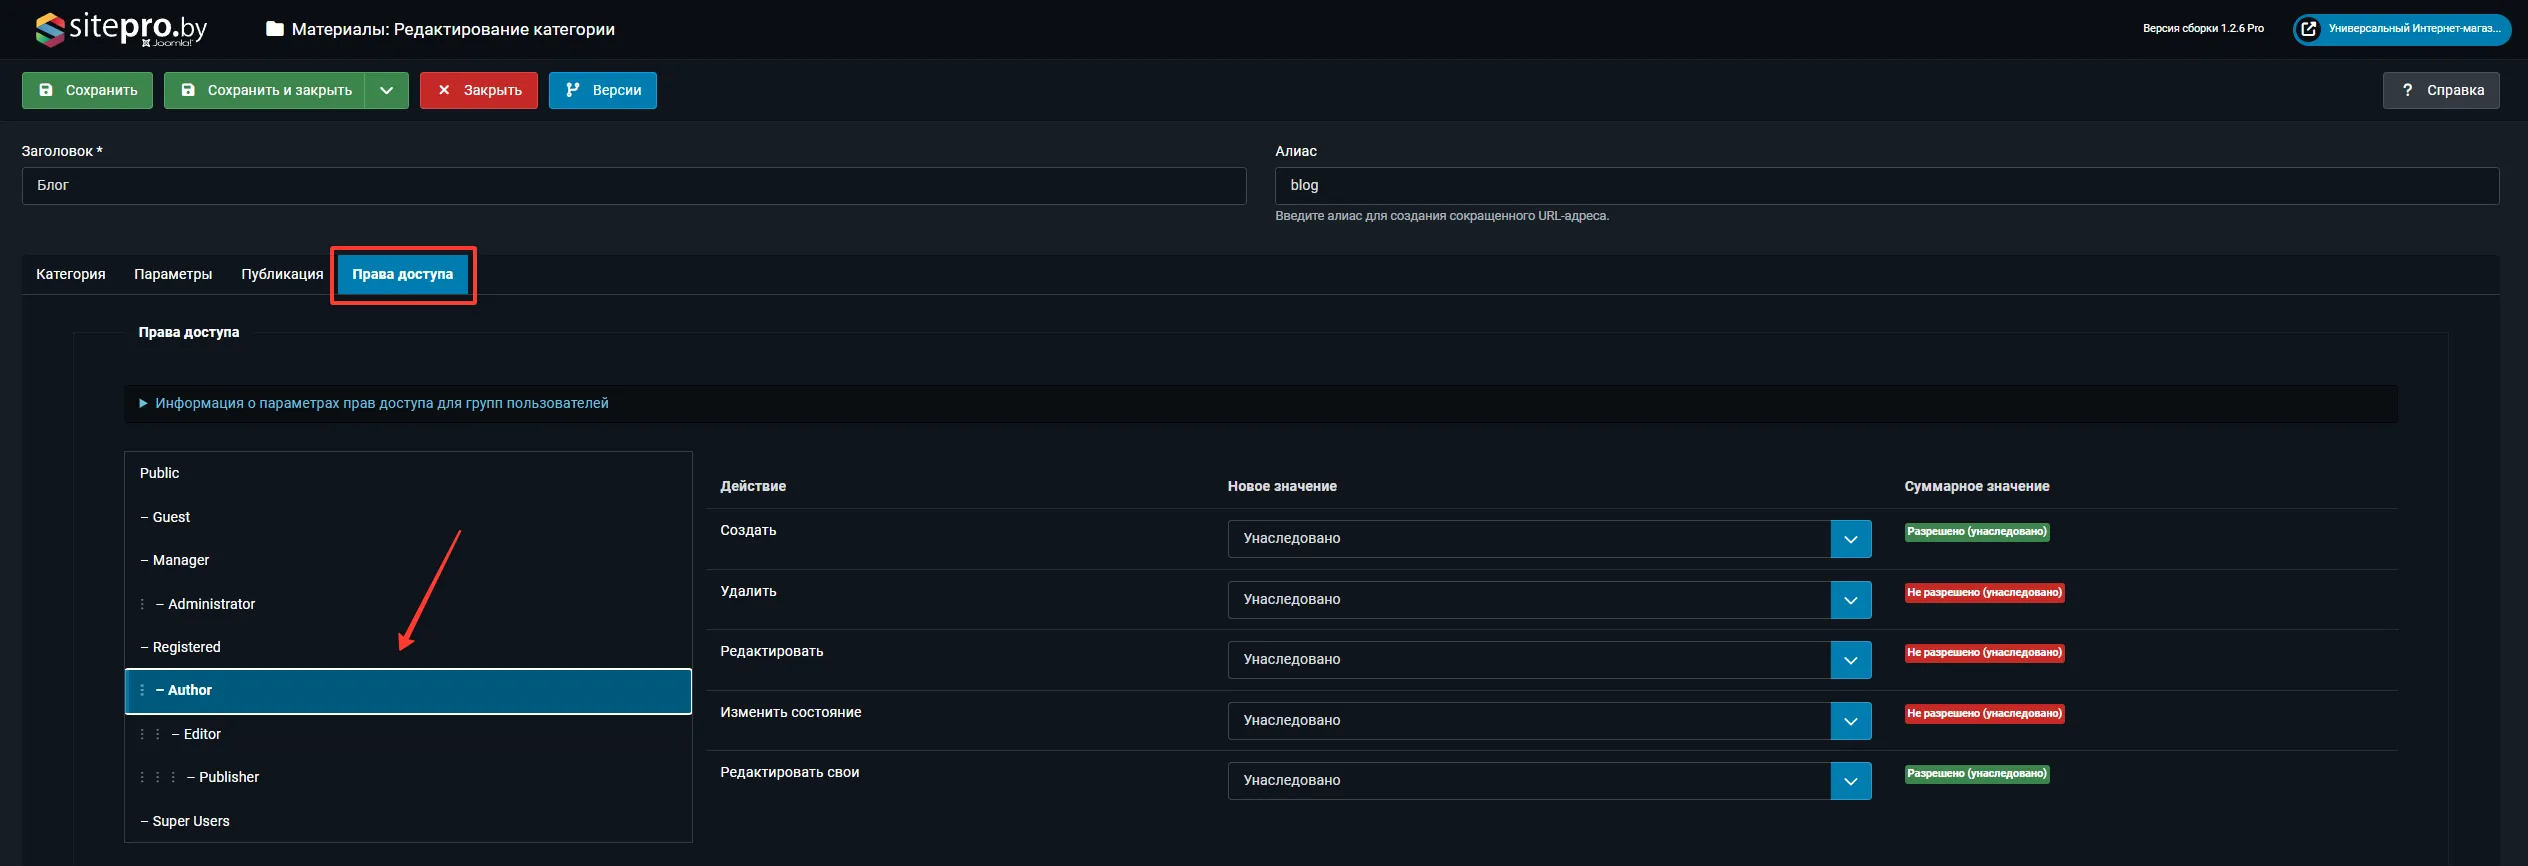The width and height of the screenshot is (2528, 866).
Task: Select the Super Users group
Action: (191, 821)
